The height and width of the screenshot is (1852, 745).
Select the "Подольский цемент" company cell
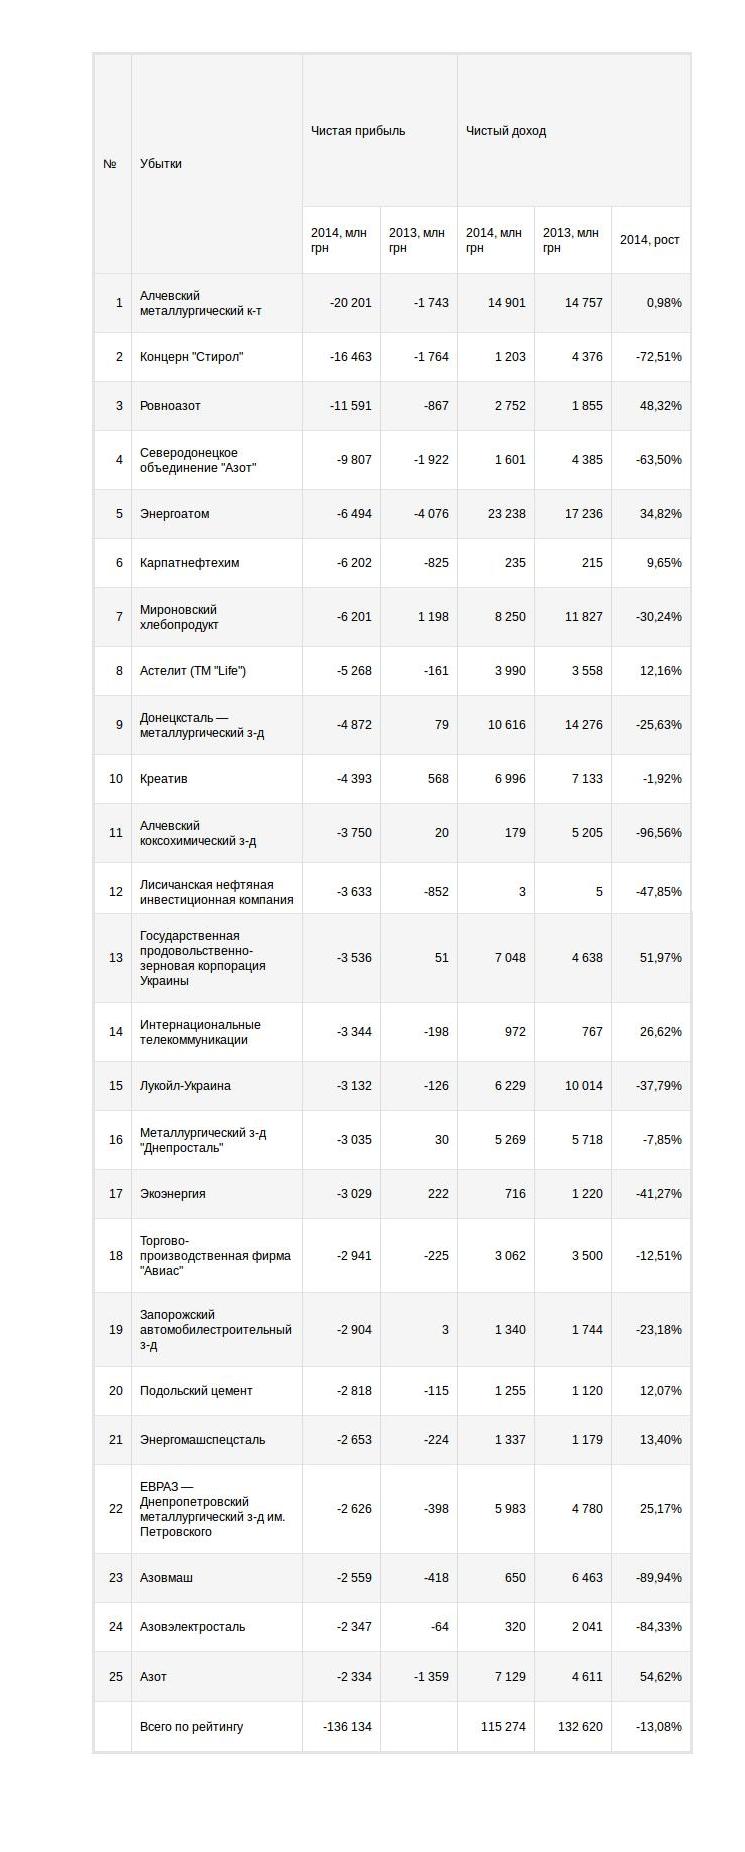(x=196, y=1391)
